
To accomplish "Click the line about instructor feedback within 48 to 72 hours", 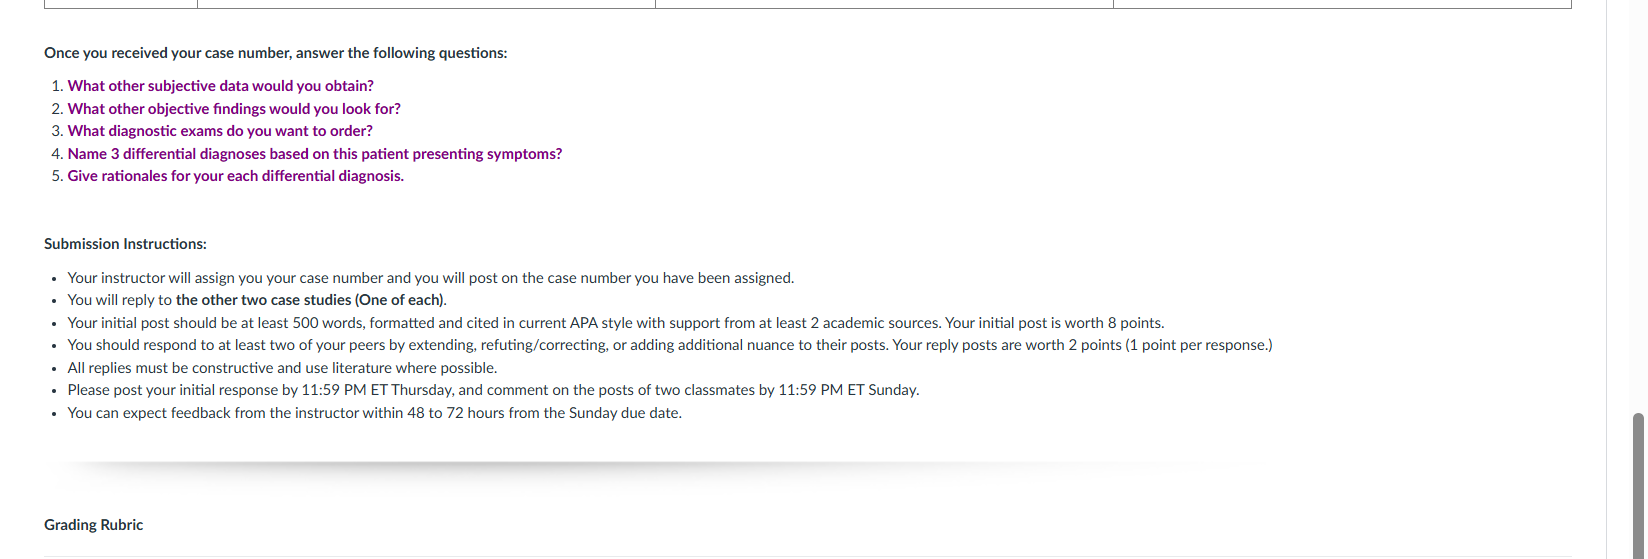I will pos(374,413).
